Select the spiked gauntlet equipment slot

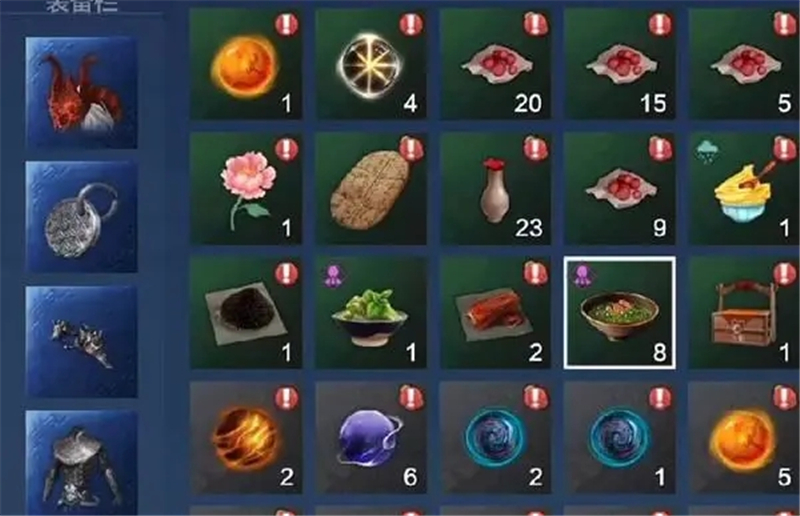pos(81,341)
